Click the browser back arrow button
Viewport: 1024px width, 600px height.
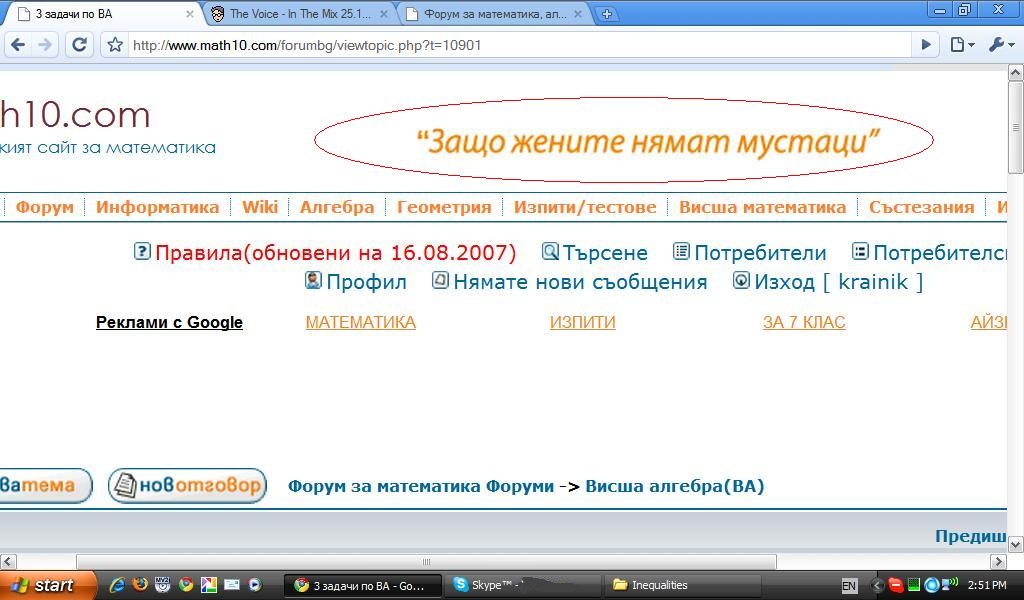pos(18,44)
